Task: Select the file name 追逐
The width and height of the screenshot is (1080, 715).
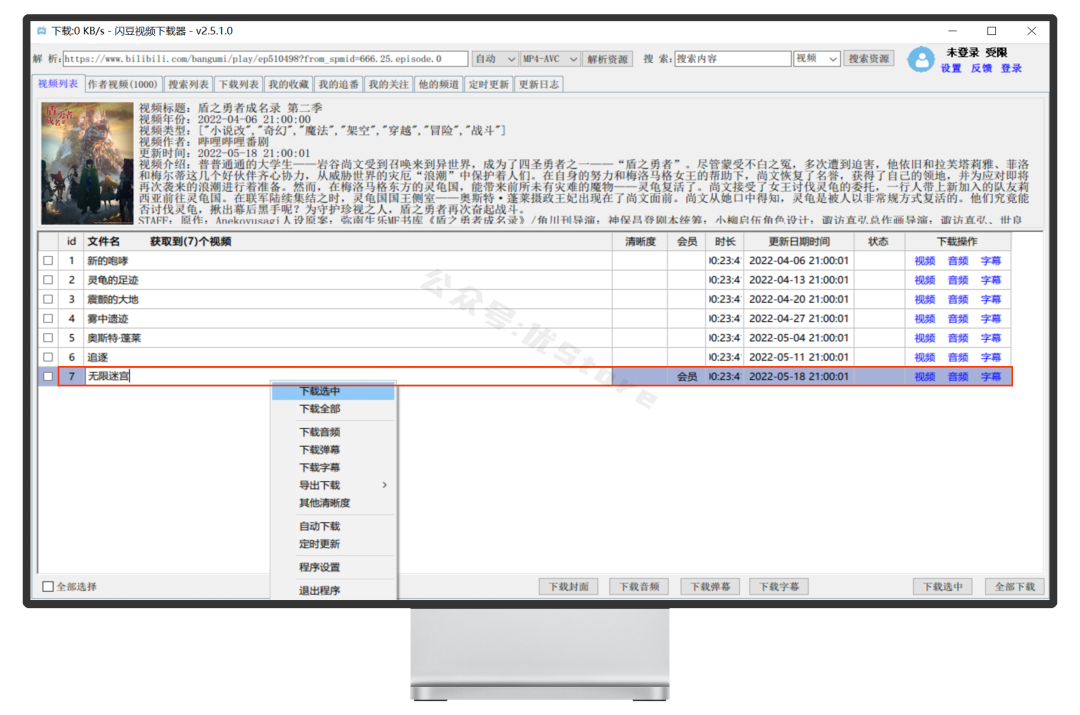Action: point(98,358)
